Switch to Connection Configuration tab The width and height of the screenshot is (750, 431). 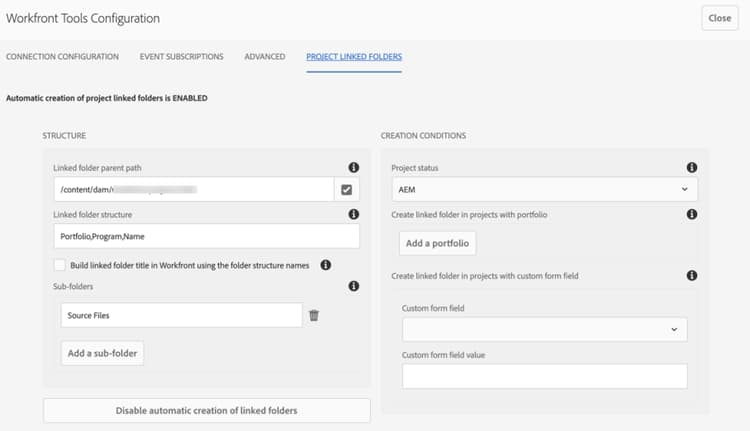(62, 56)
